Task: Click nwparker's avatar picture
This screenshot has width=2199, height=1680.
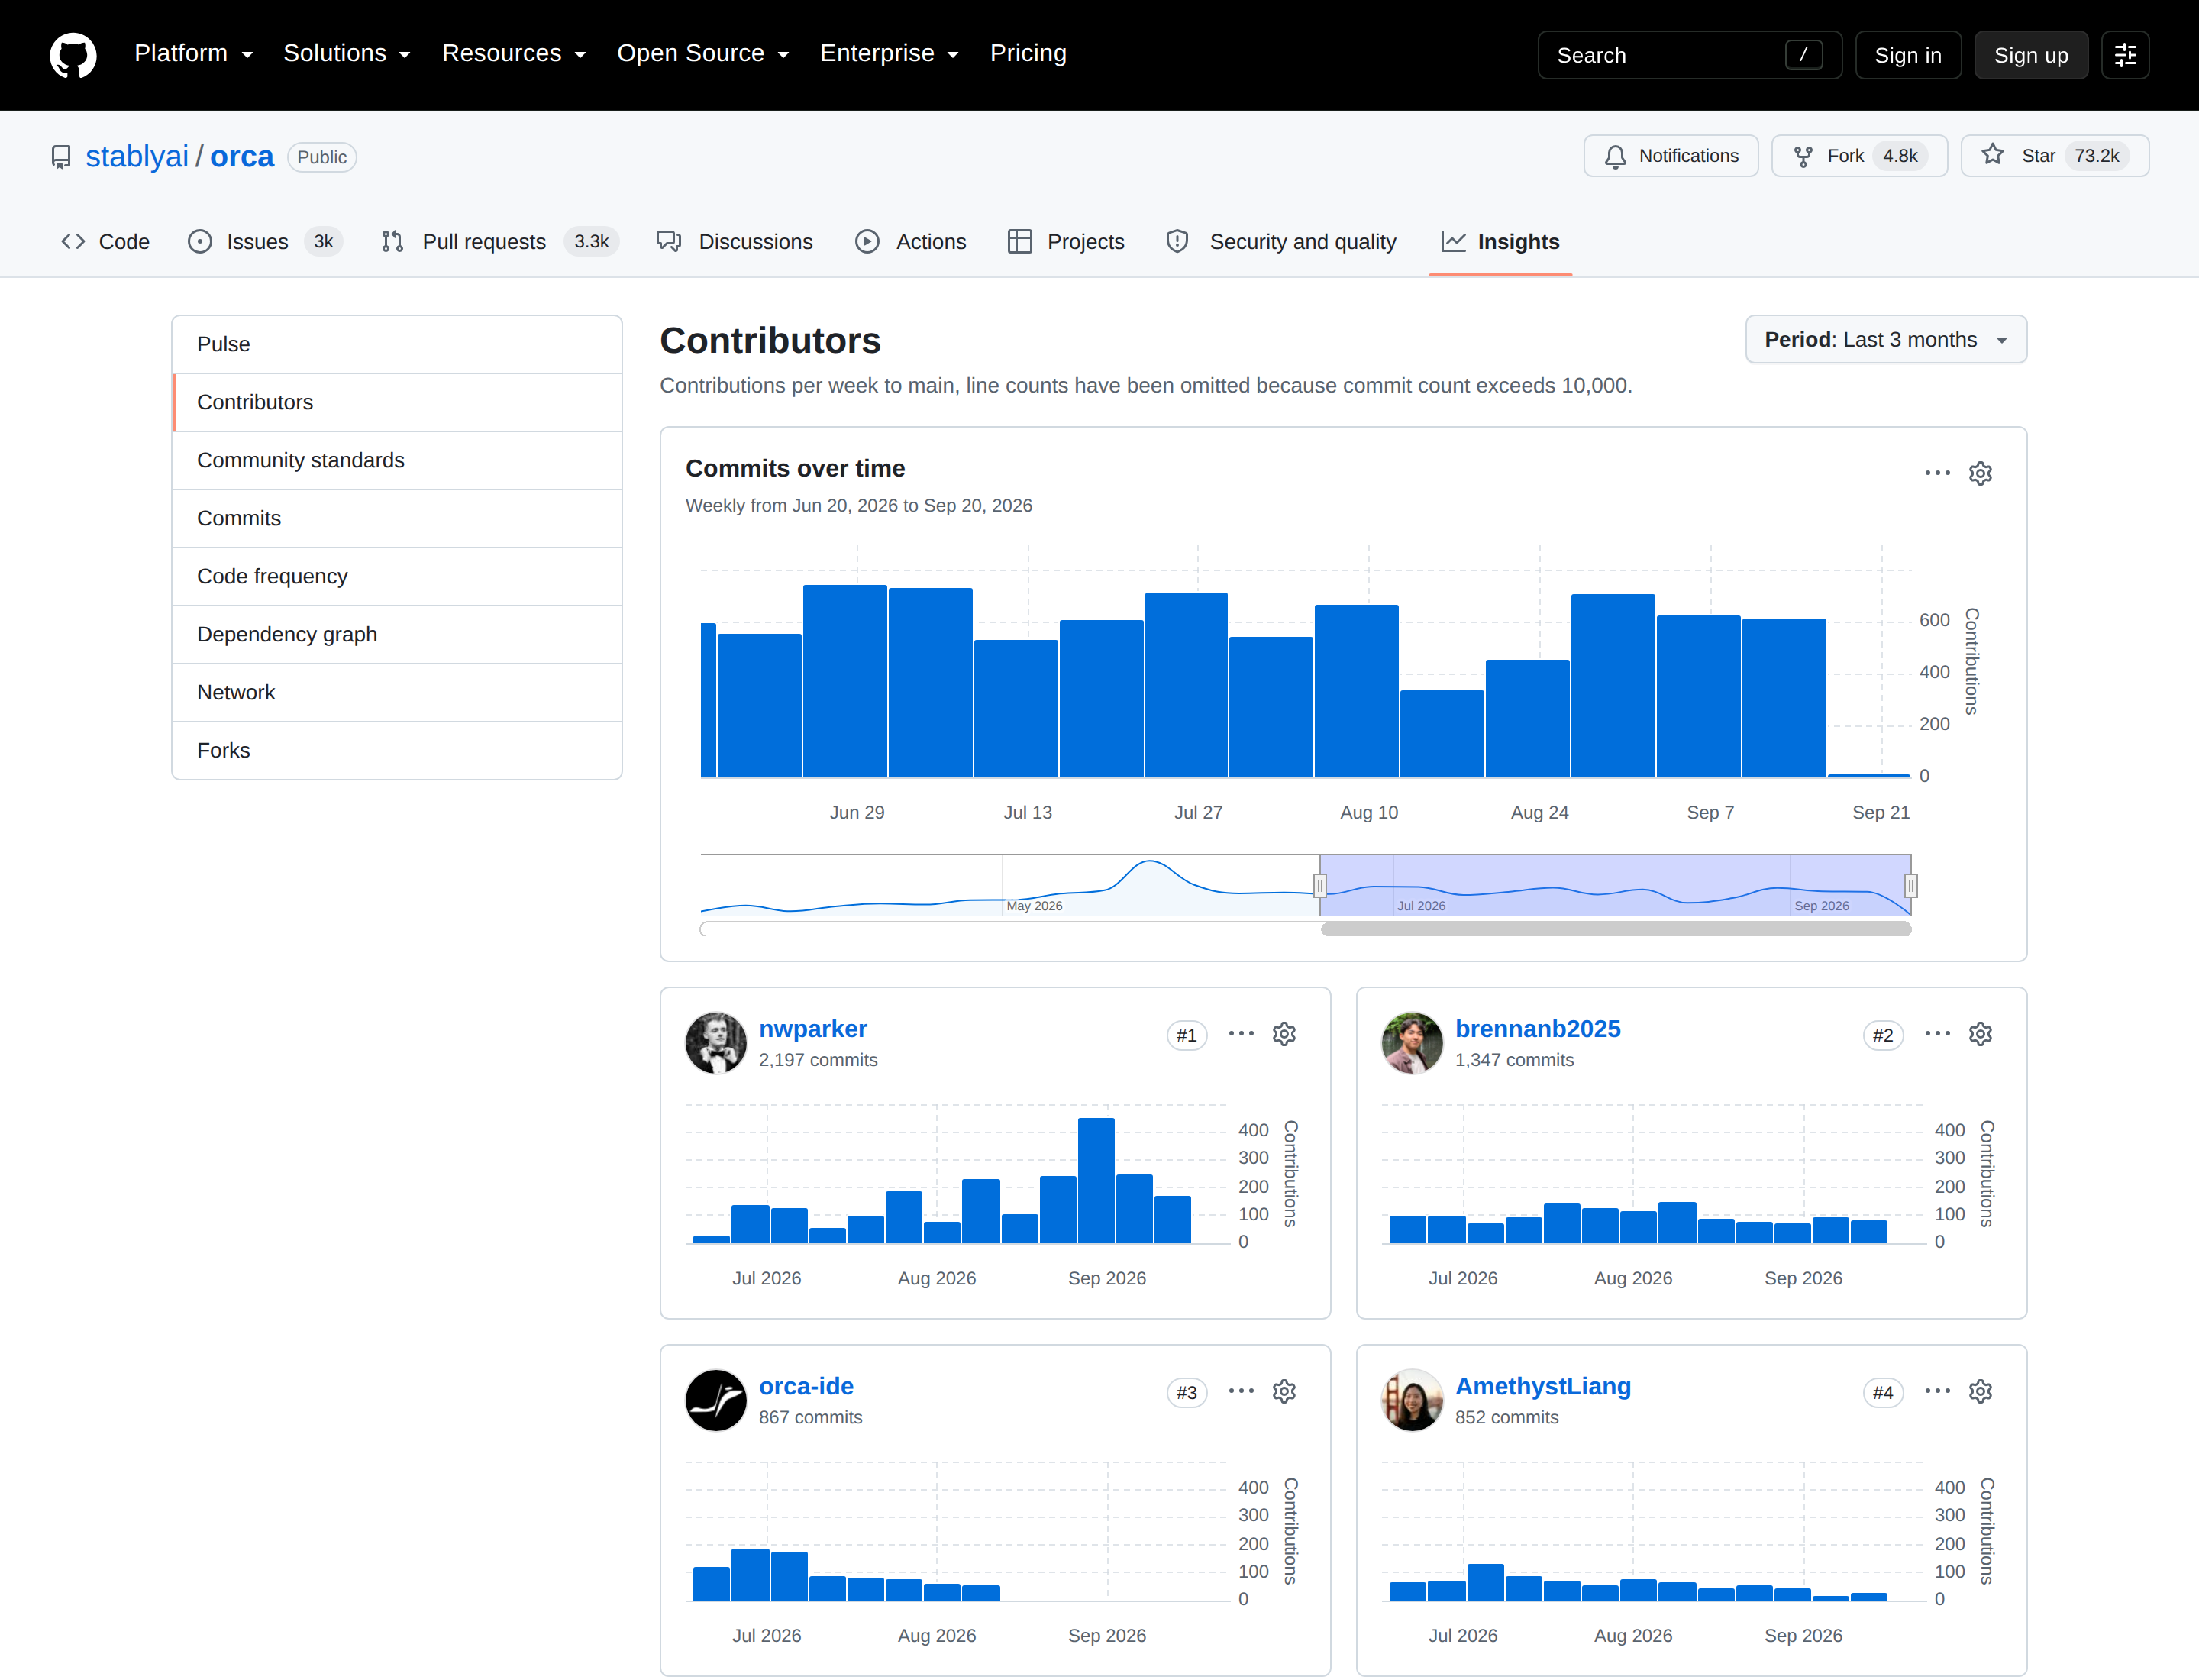Action: click(716, 1043)
